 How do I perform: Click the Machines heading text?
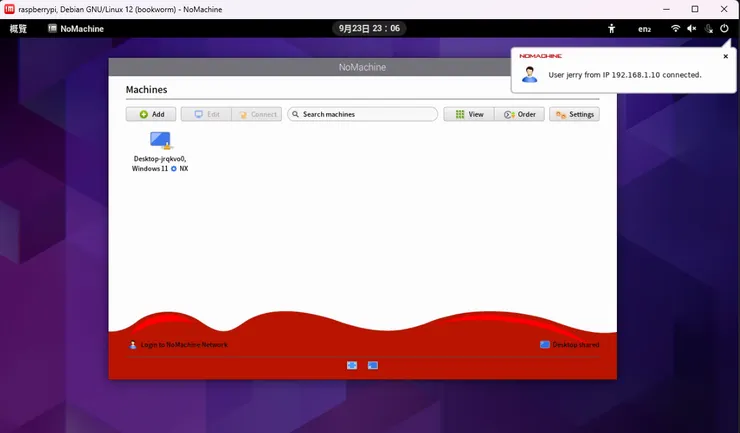tap(146, 90)
